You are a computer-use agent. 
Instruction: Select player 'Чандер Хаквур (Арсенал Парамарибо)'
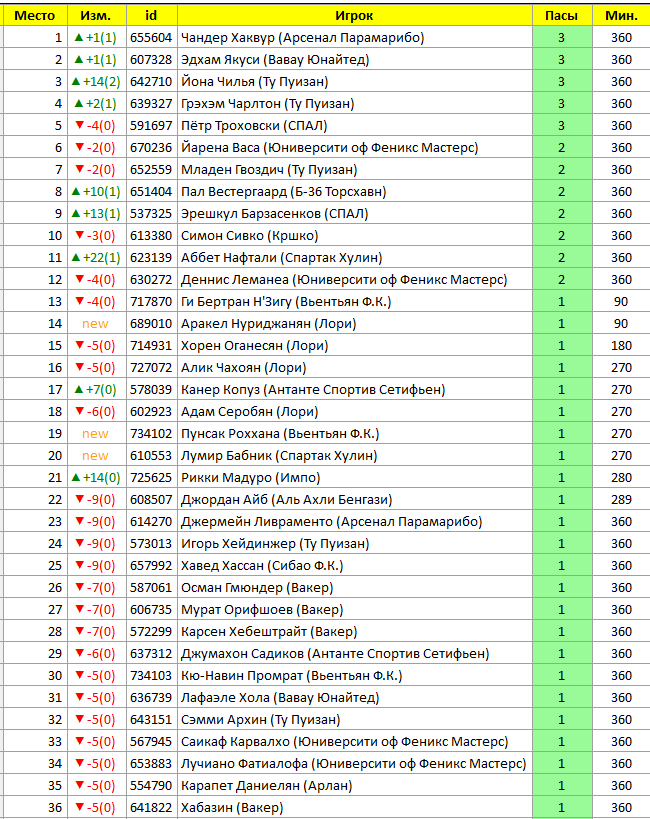(x=303, y=38)
